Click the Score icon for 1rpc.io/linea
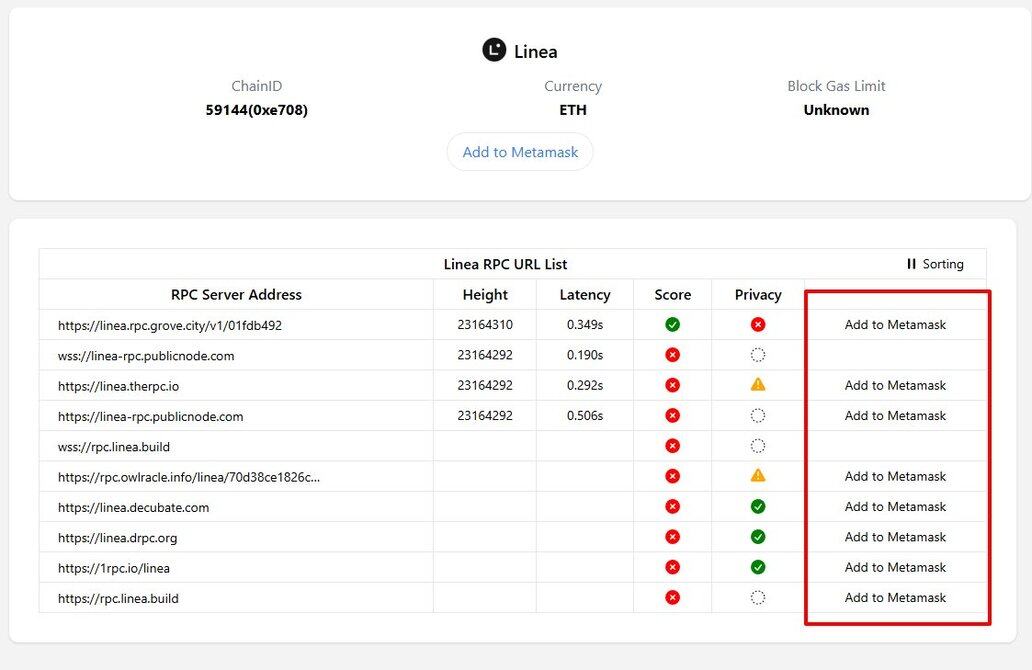Viewport: 1032px width, 670px height. (x=672, y=567)
